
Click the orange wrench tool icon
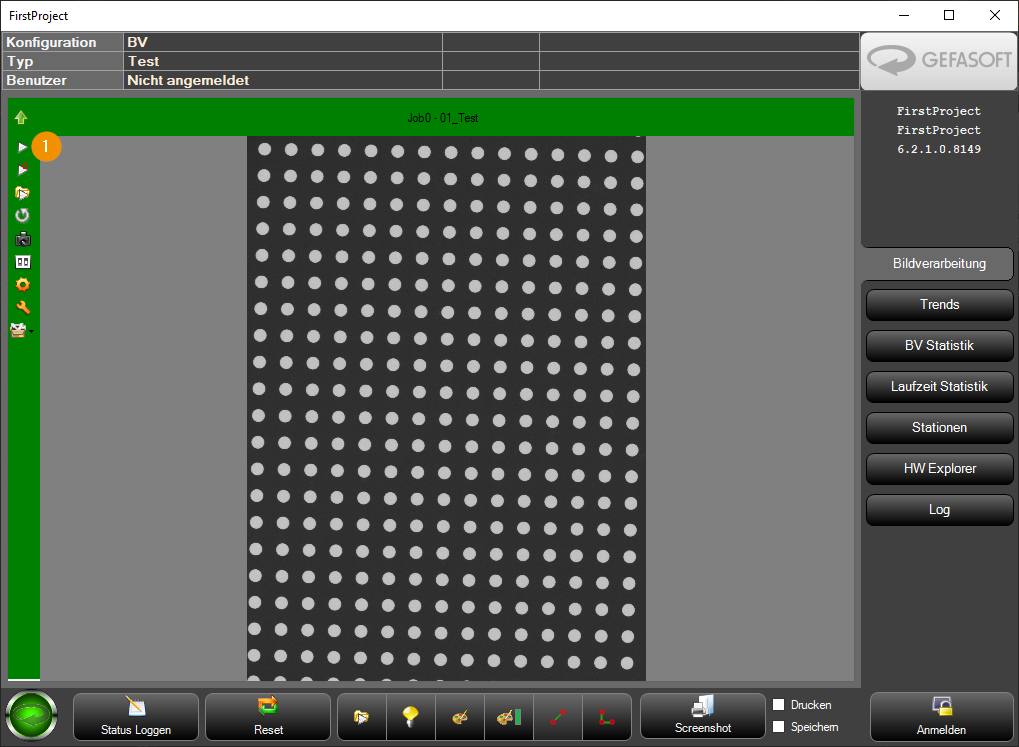click(23, 308)
